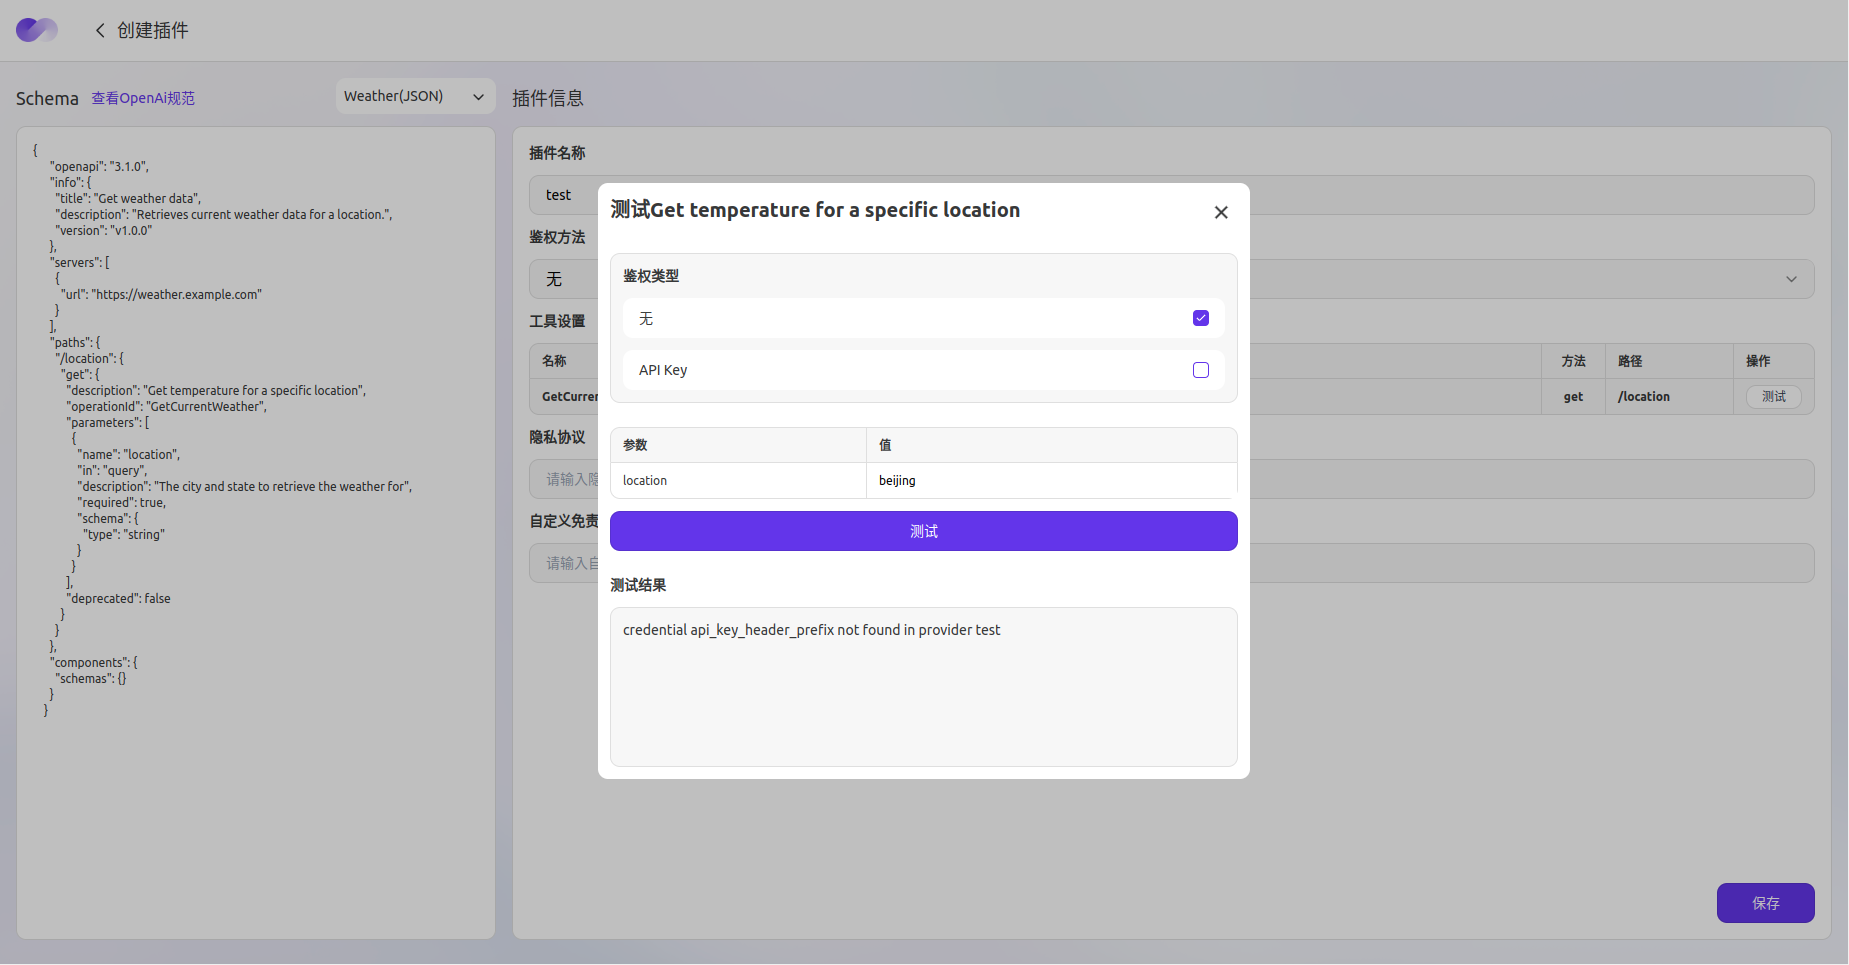
Task: Focus the 隐私协议 input field
Action: (1500, 479)
